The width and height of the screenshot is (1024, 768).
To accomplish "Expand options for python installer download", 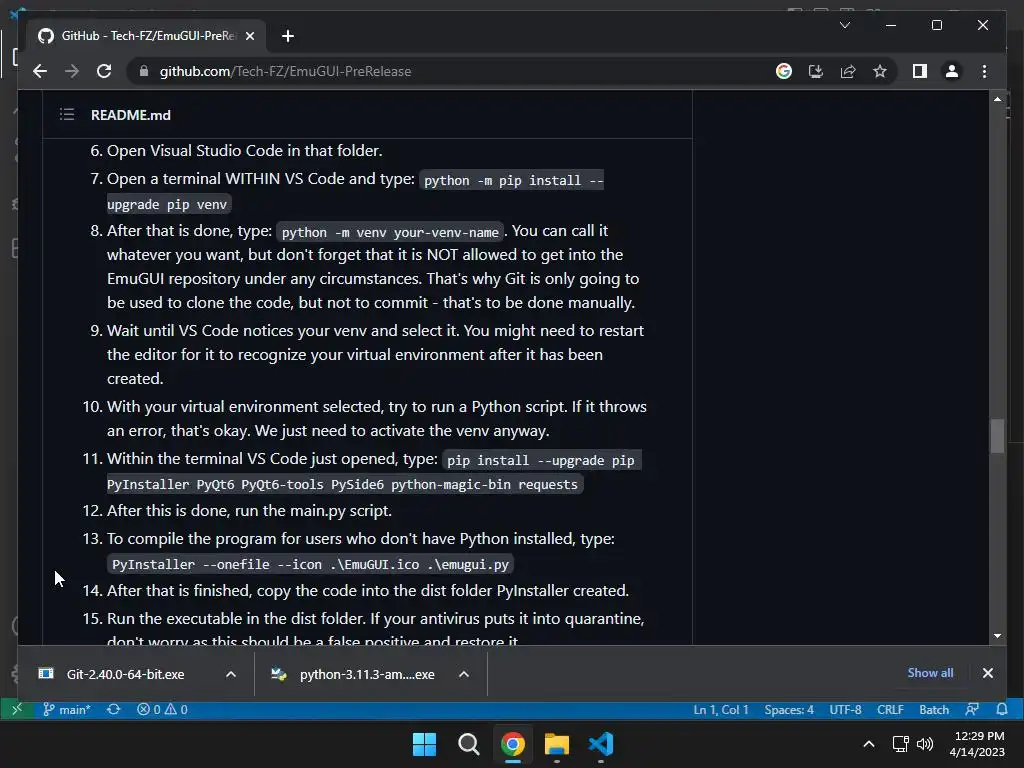I will click(x=464, y=674).
